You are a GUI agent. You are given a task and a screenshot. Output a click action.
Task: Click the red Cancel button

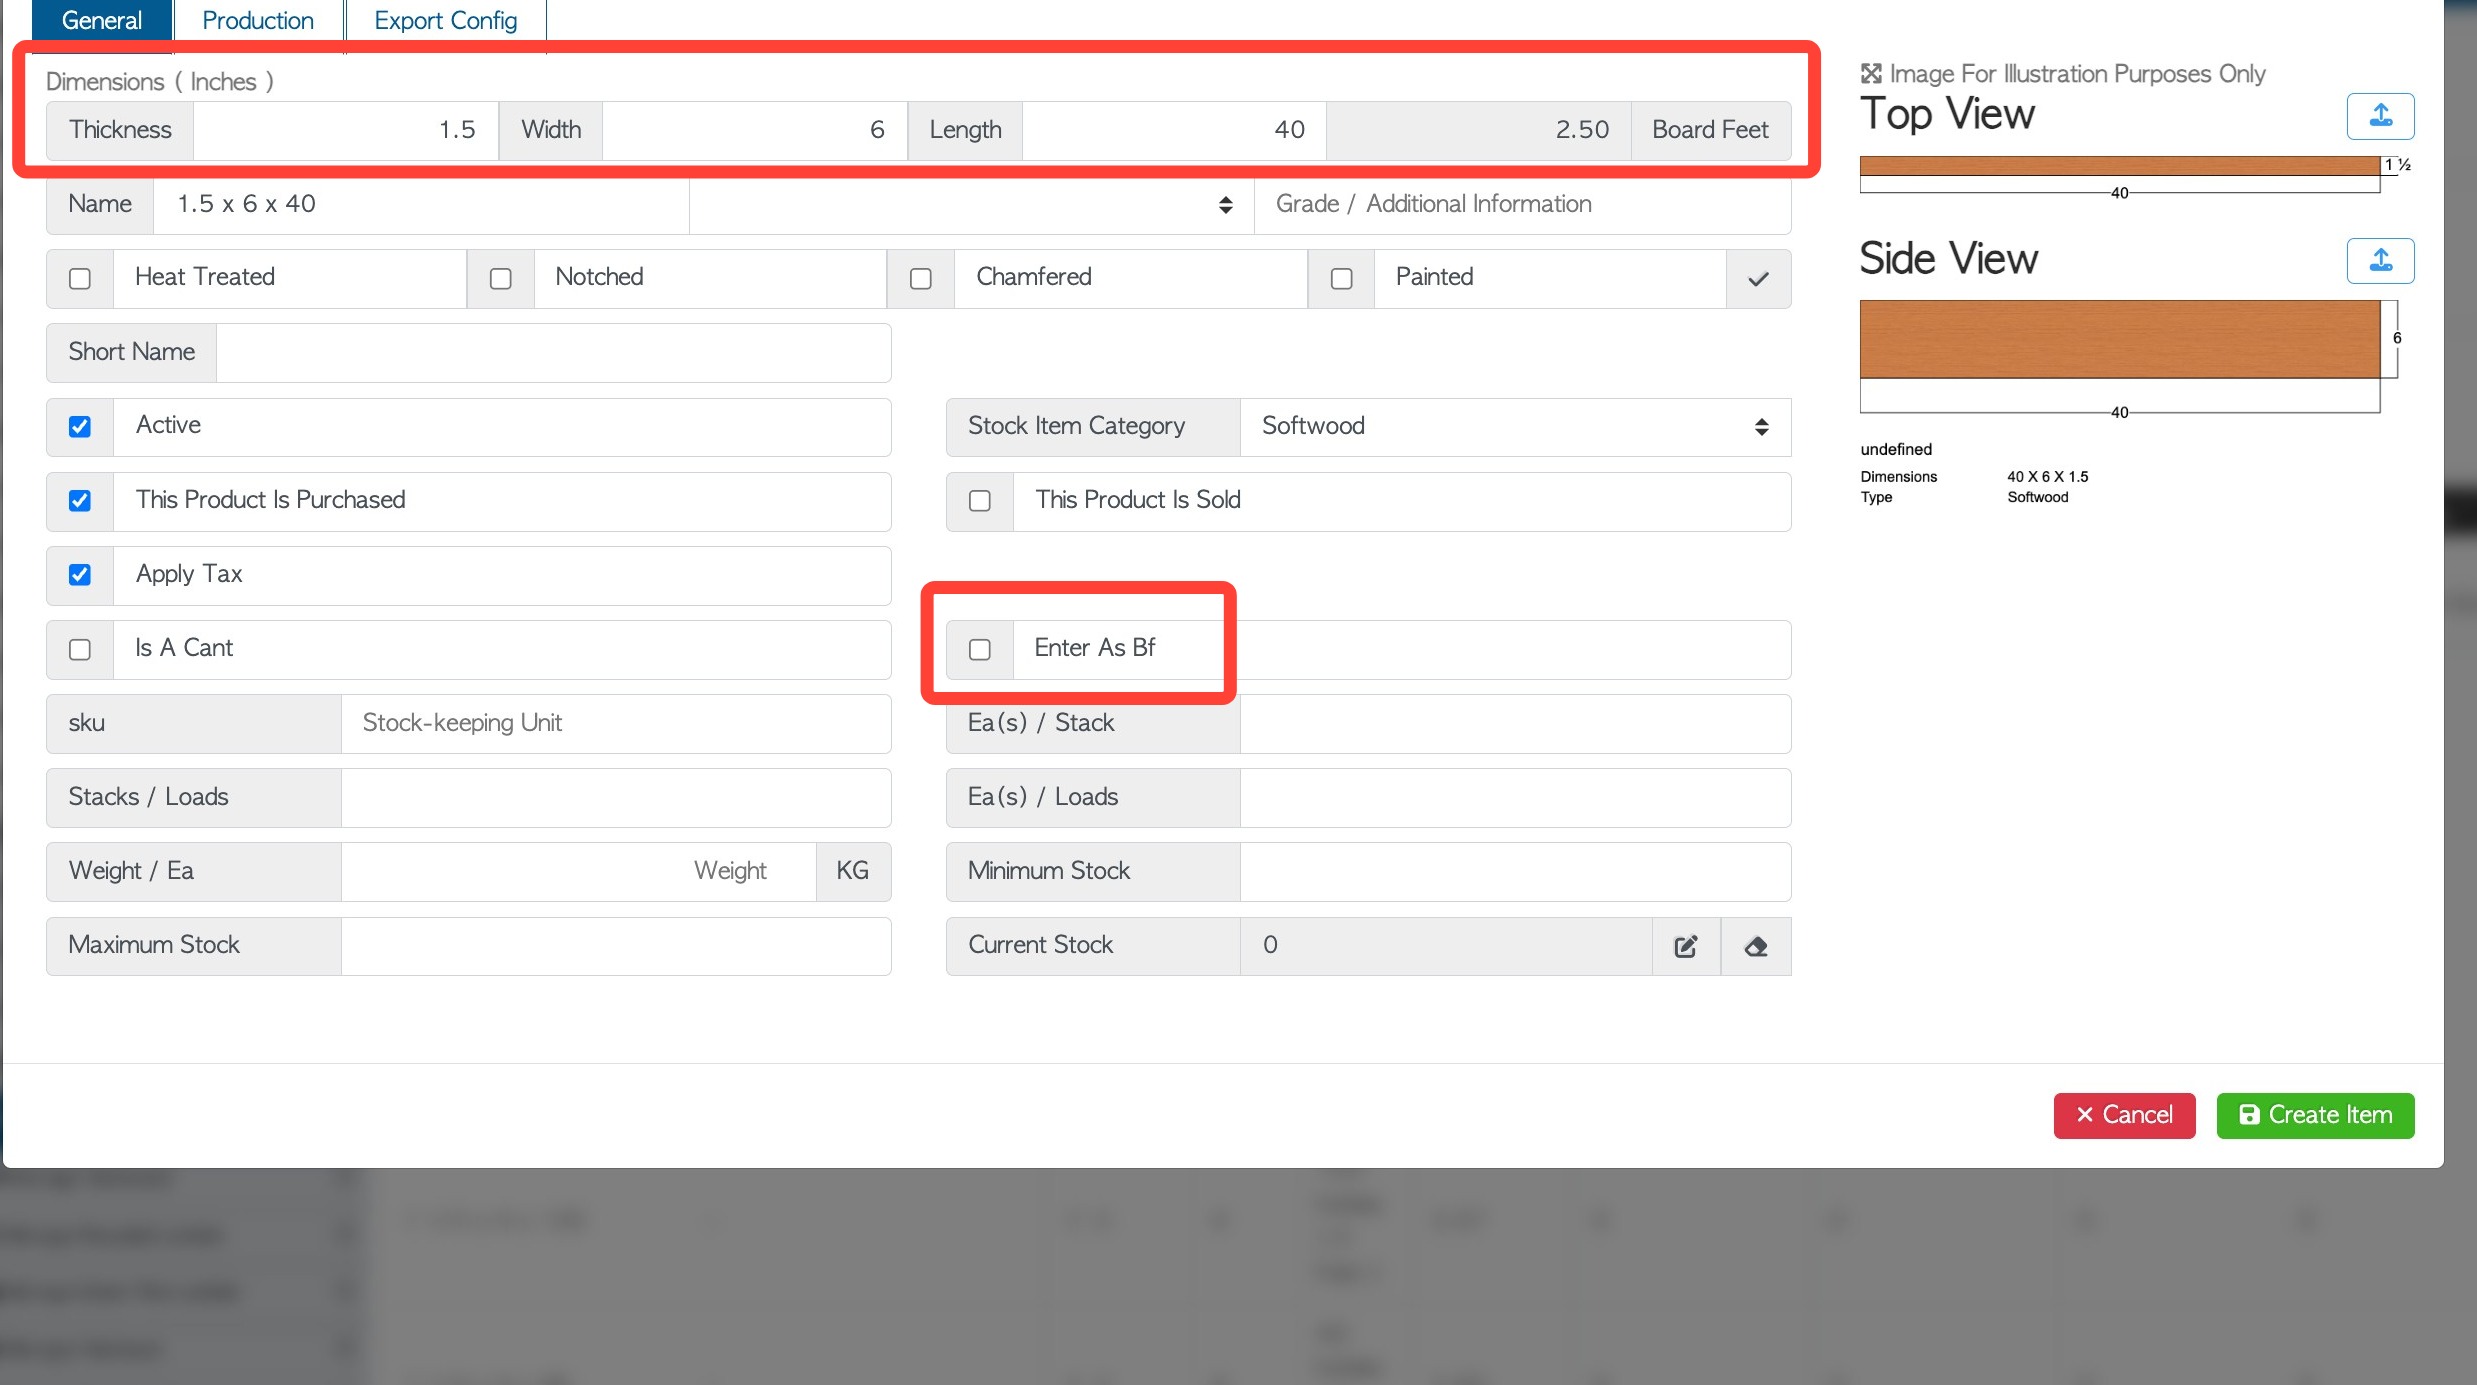pos(2124,1115)
